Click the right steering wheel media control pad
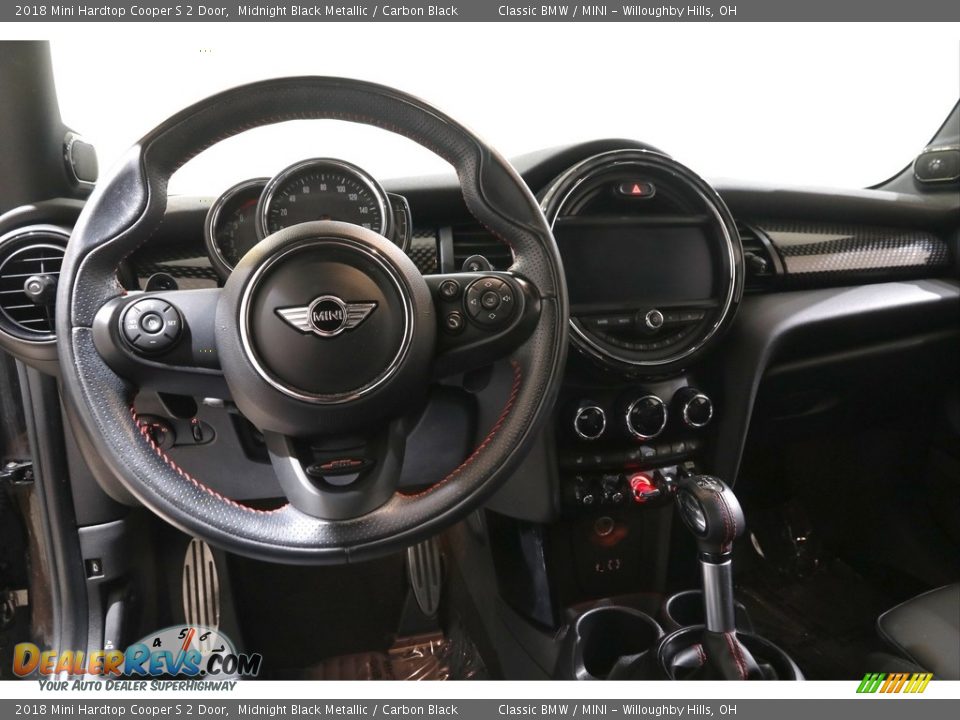960x720 pixels. 490,300
